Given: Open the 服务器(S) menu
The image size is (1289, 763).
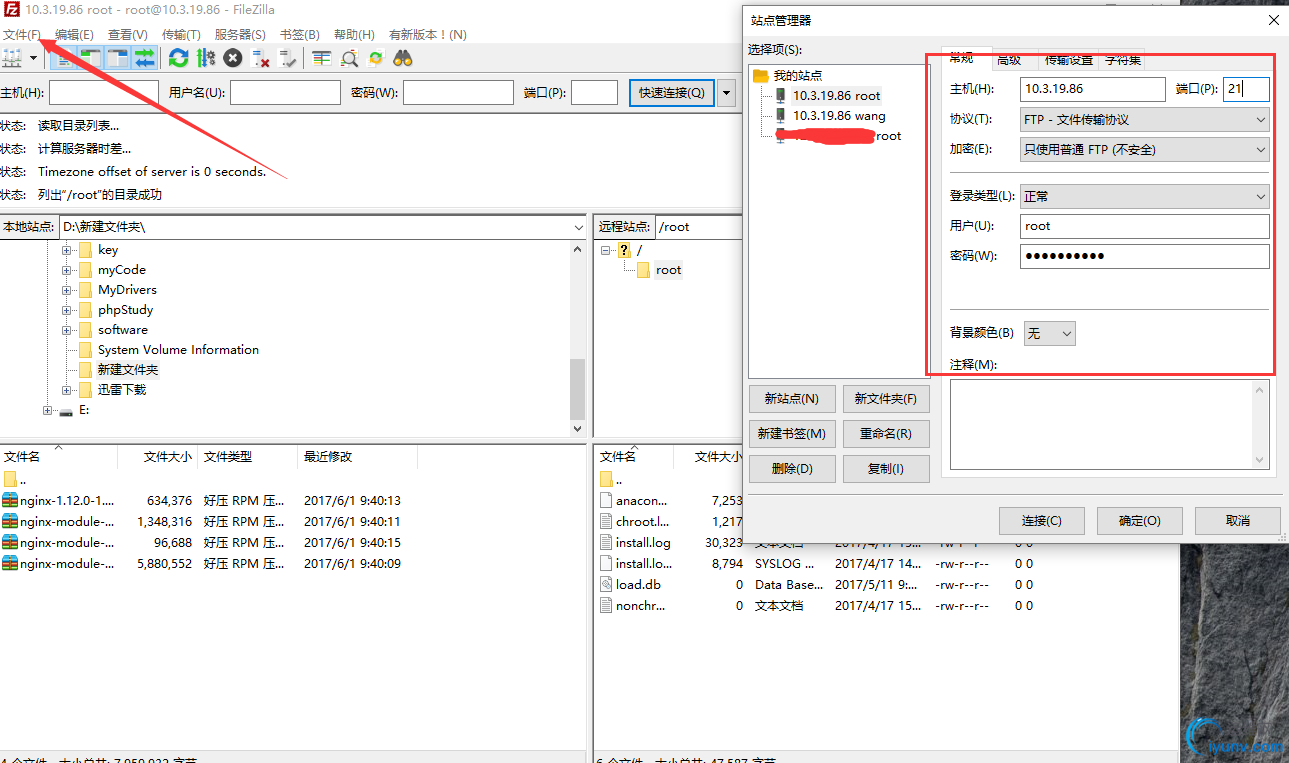Looking at the screenshot, I should click(x=240, y=34).
